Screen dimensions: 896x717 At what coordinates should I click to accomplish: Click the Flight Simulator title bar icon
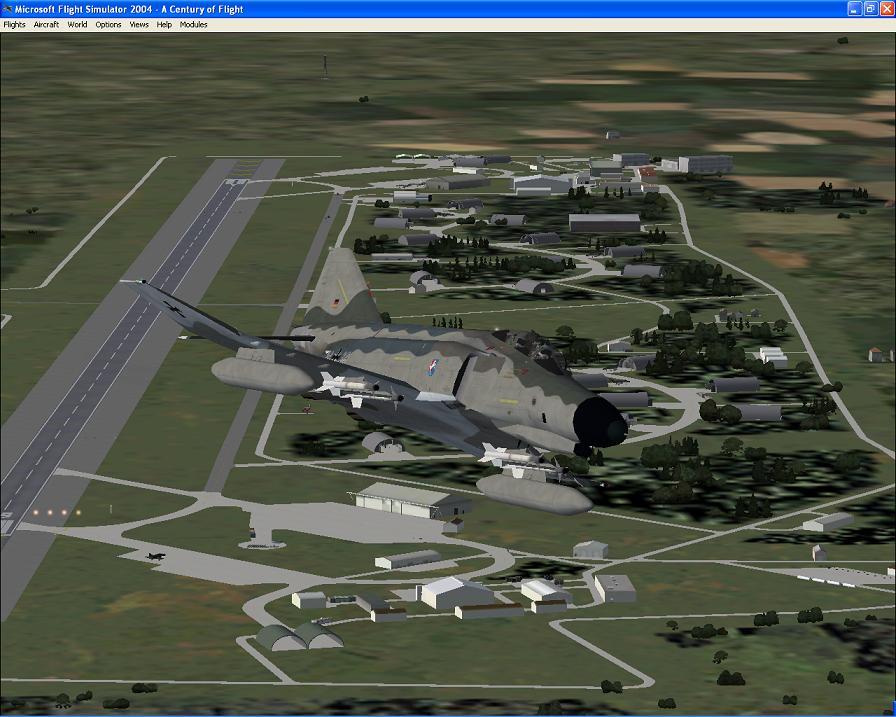(7, 9)
